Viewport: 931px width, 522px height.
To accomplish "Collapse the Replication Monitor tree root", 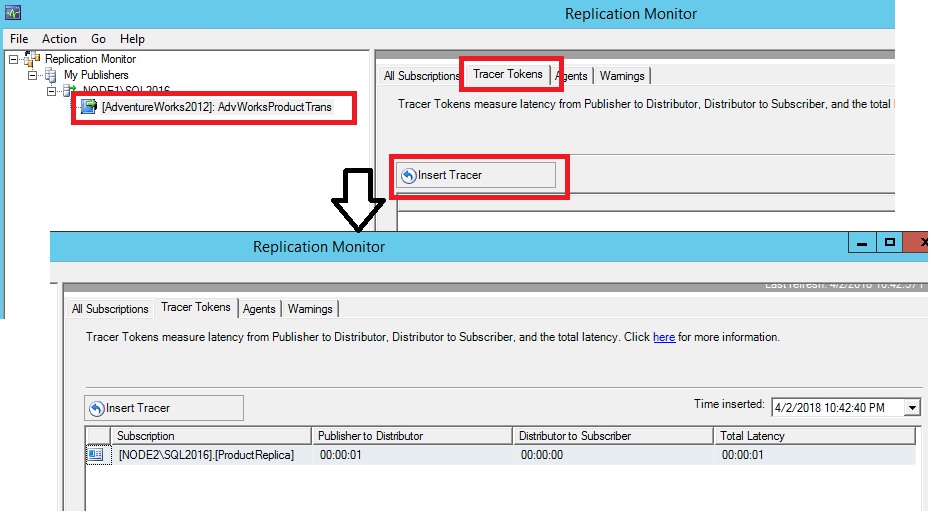I will (13, 60).
